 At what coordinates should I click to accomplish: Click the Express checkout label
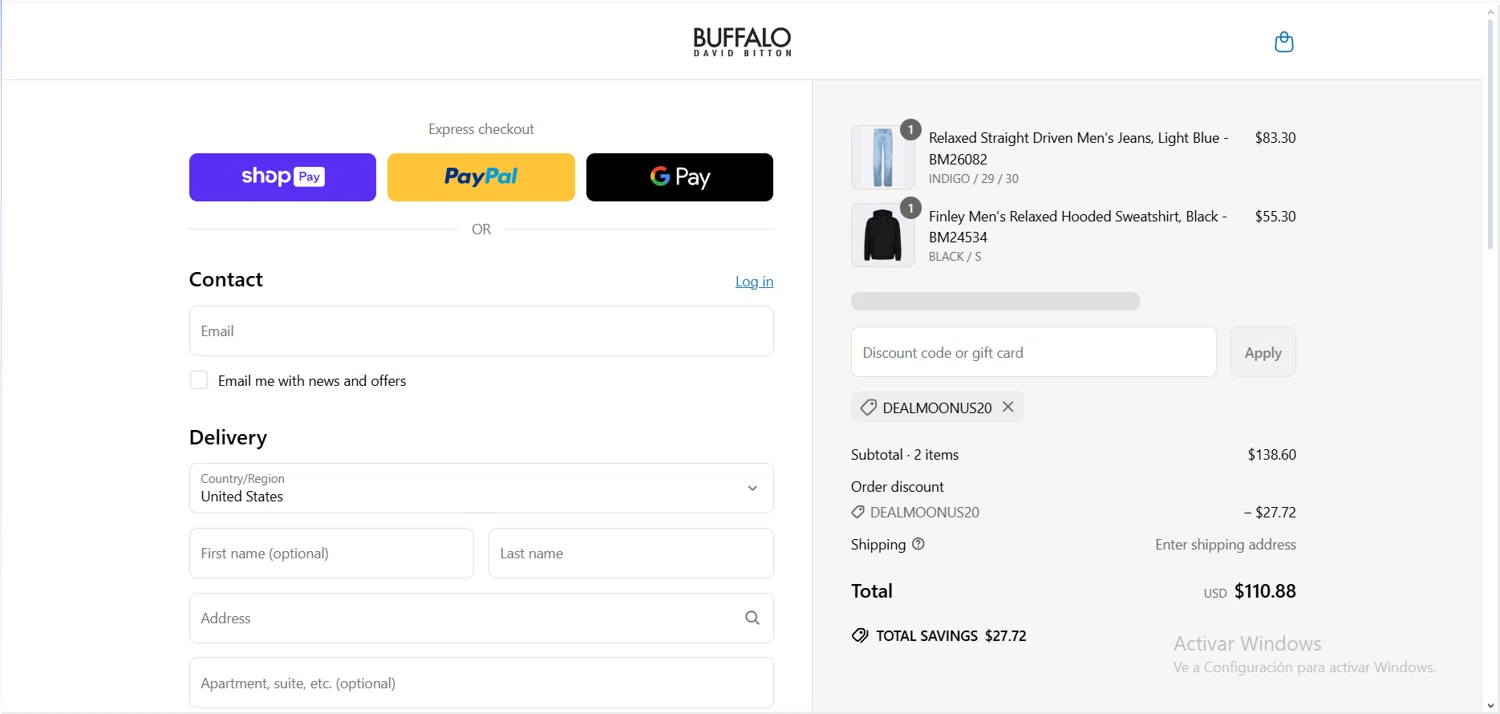click(481, 129)
